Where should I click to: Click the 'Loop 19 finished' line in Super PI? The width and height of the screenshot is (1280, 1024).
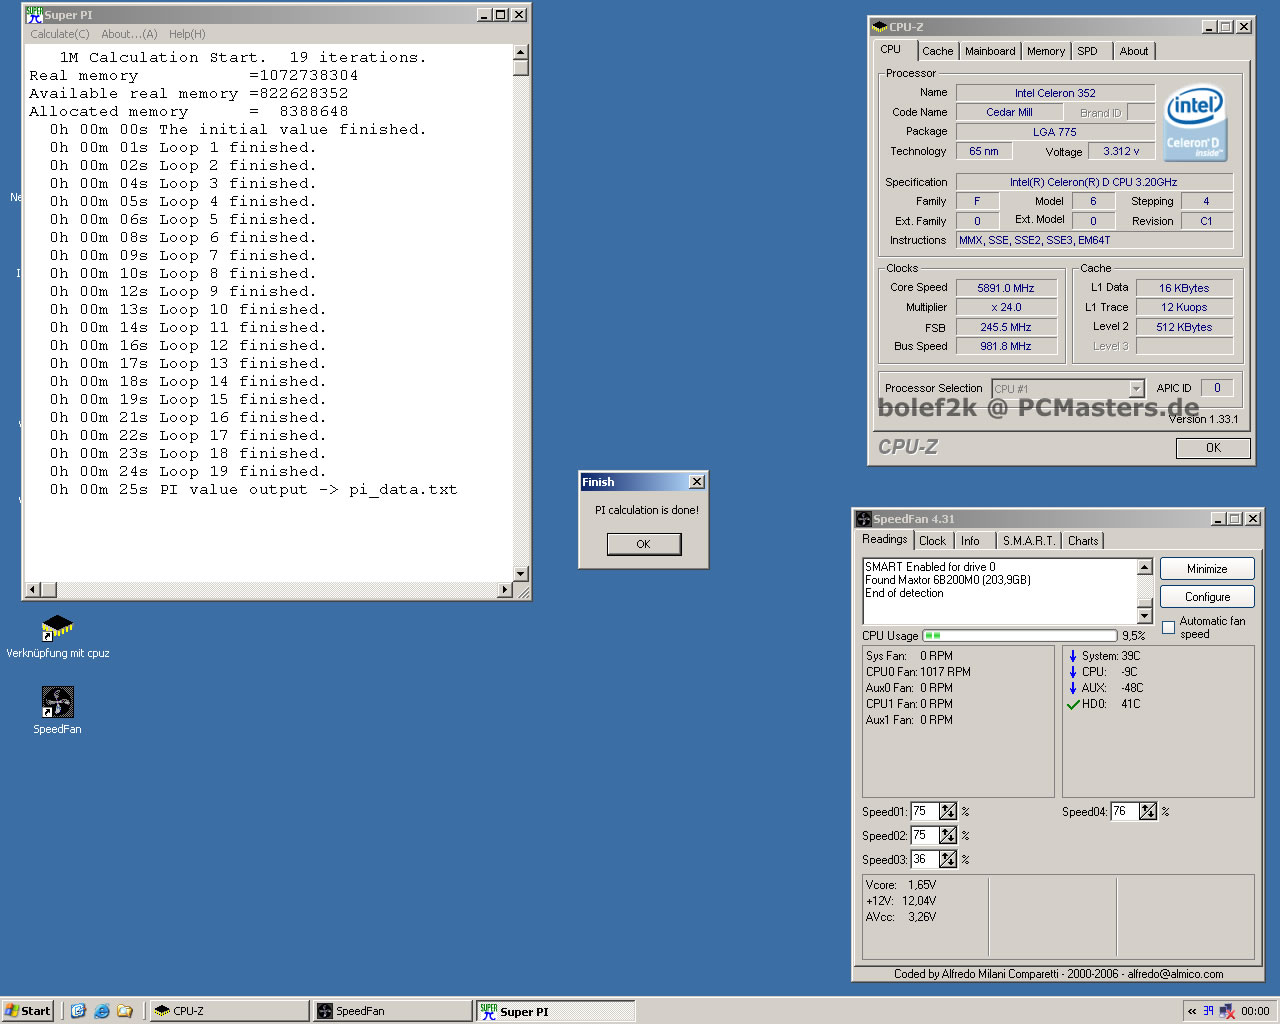(x=188, y=472)
